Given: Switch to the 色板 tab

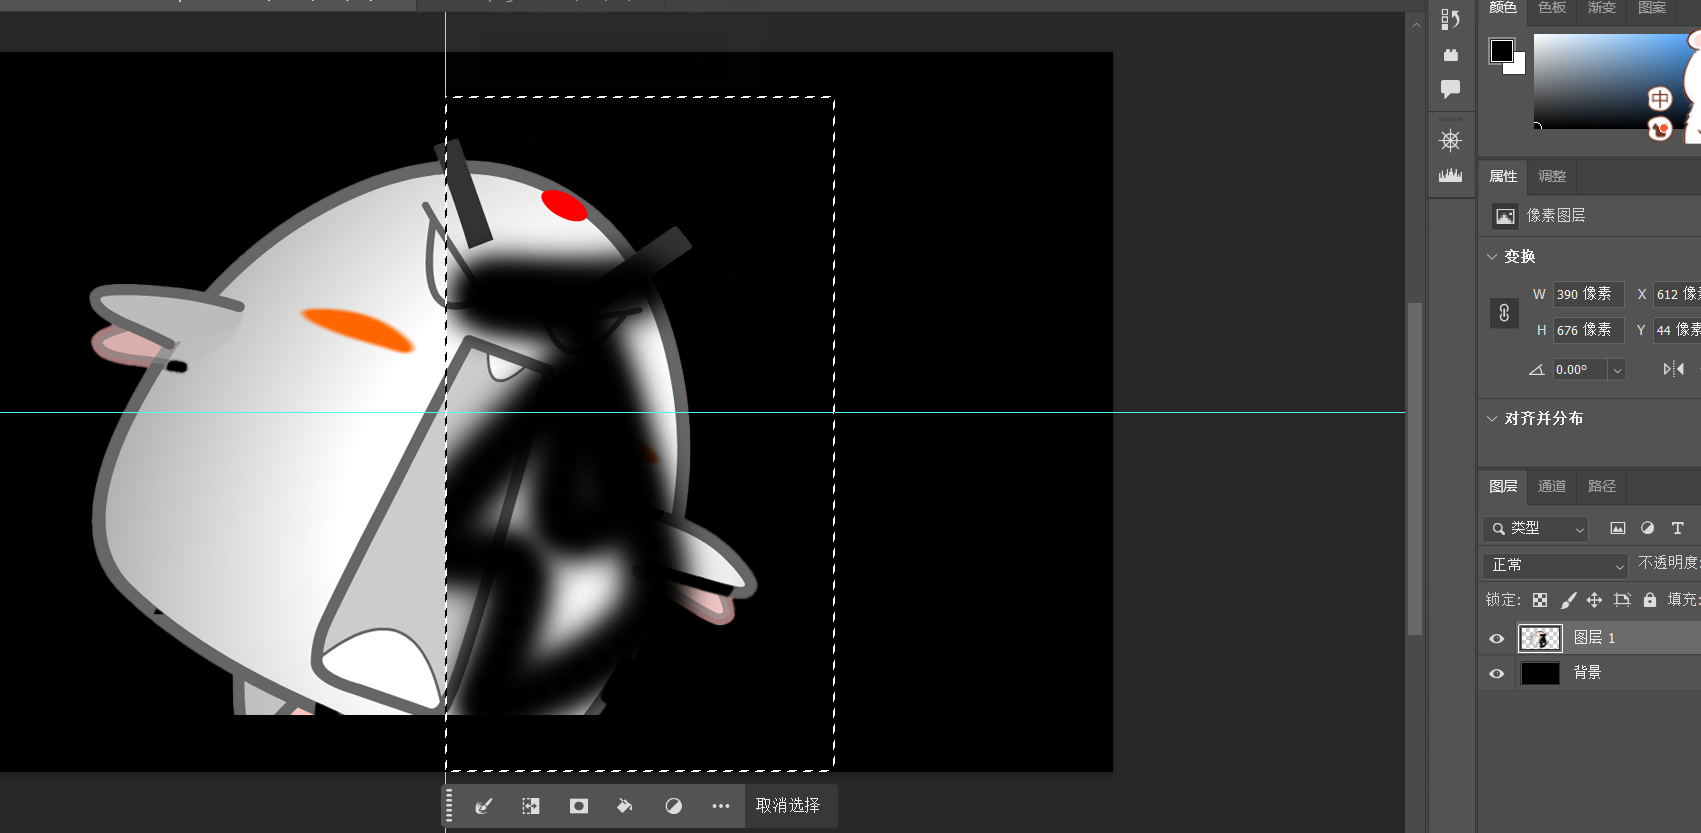Looking at the screenshot, I should click(x=1552, y=8).
